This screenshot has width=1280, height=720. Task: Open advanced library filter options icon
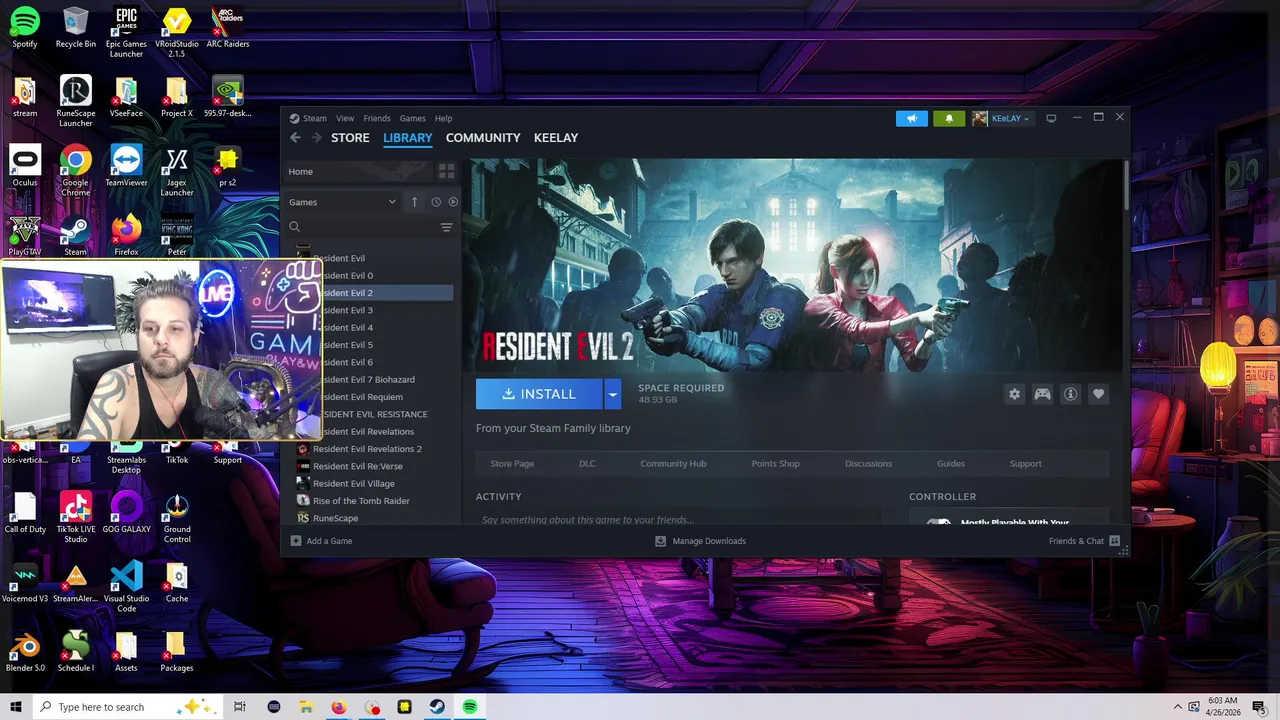point(447,227)
